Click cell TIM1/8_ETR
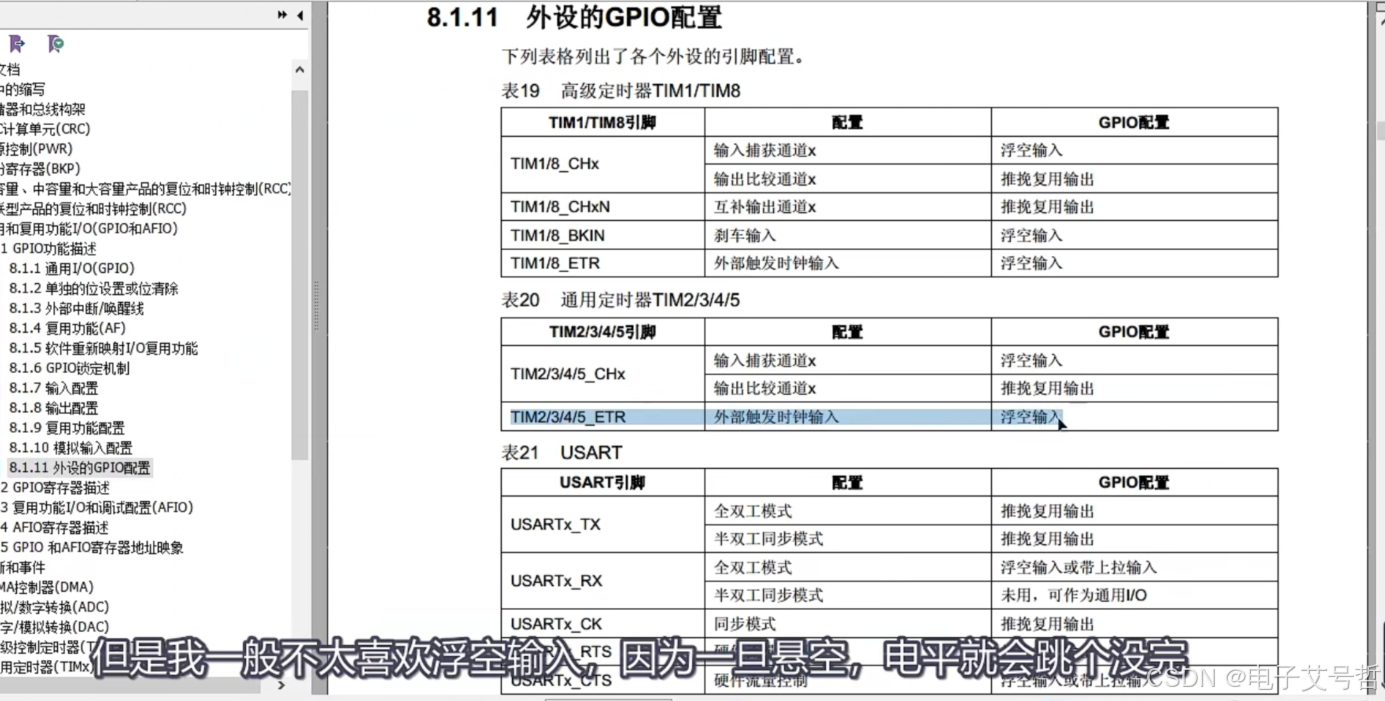The image size is (1385, 701). click(x=603, y=263)
